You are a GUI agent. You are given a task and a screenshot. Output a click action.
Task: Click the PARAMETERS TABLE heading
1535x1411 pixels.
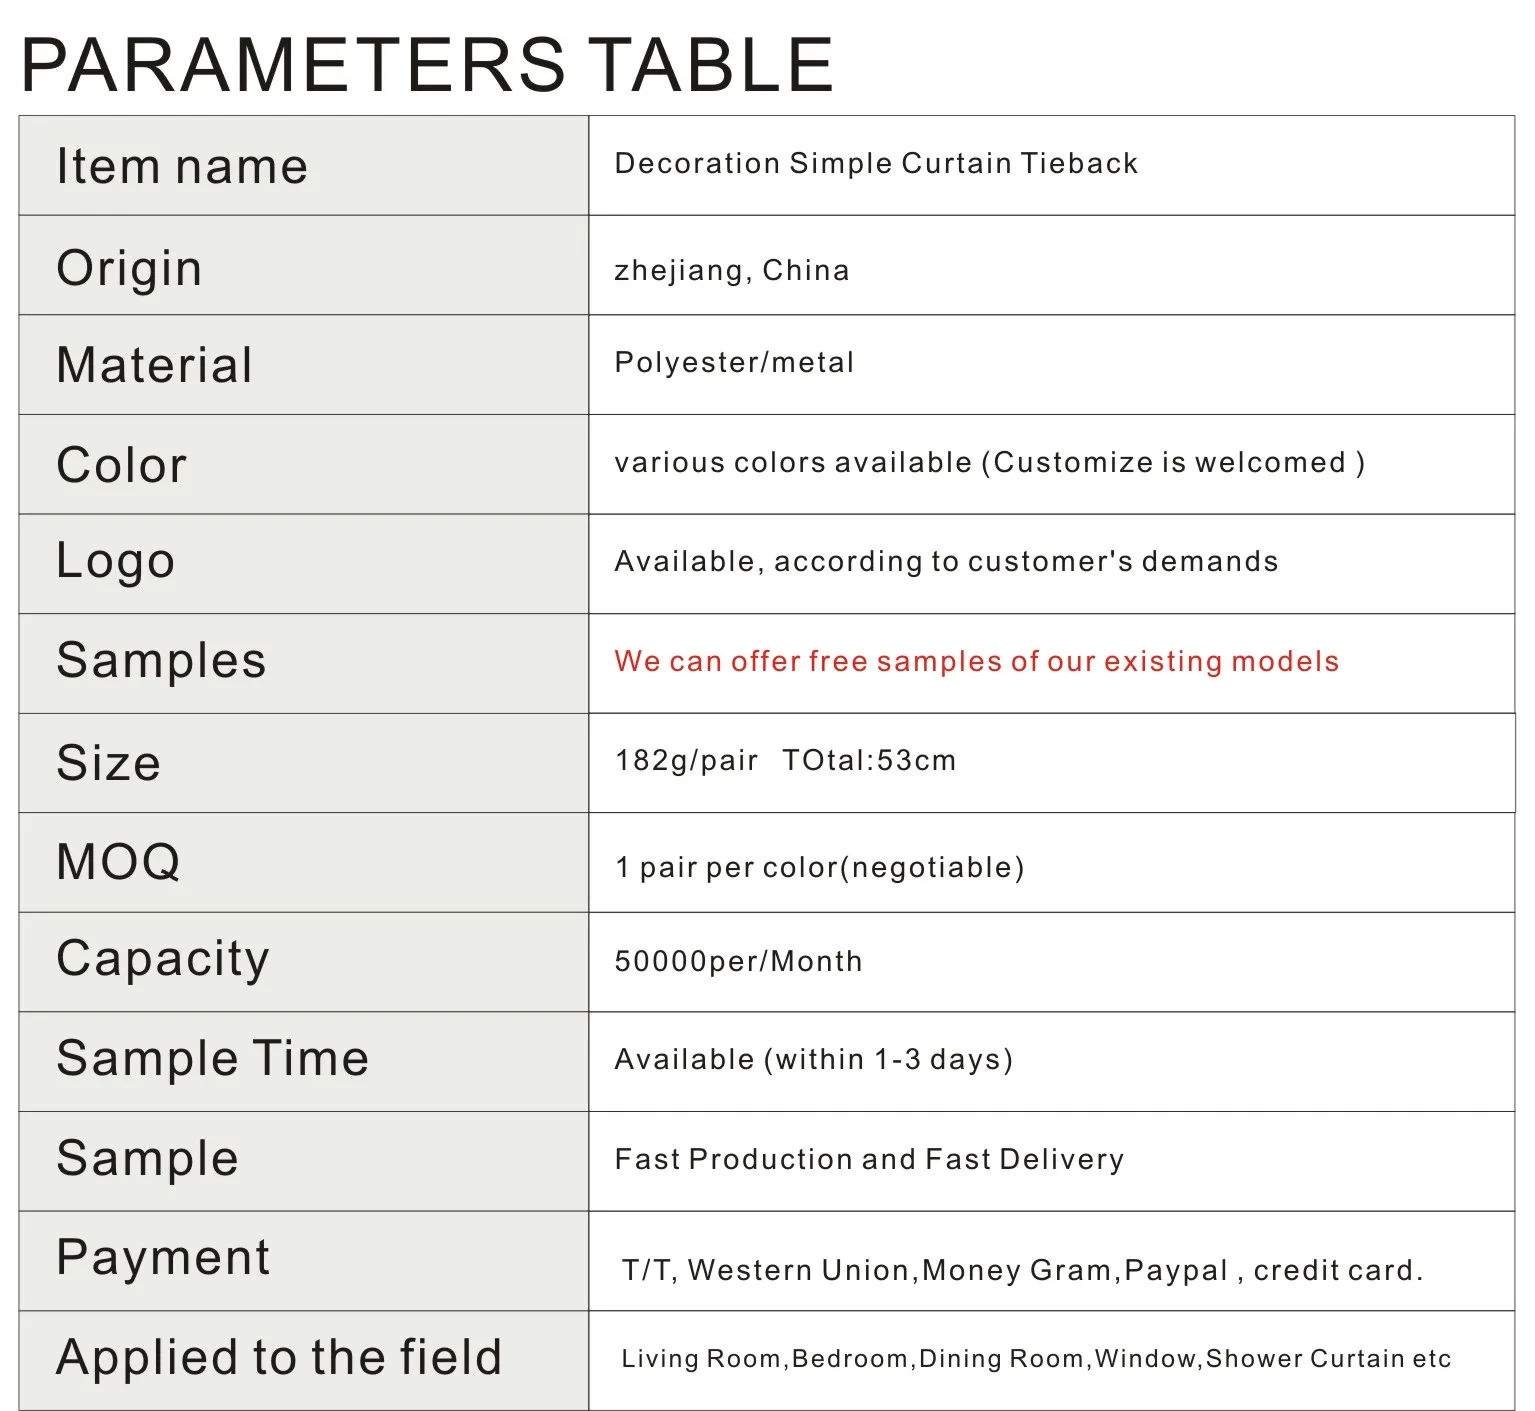coord(427,65)
